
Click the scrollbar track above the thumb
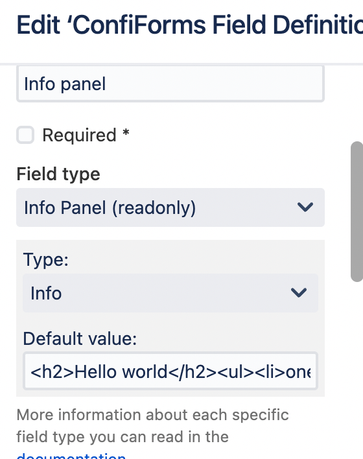click(x=357, y=103)
